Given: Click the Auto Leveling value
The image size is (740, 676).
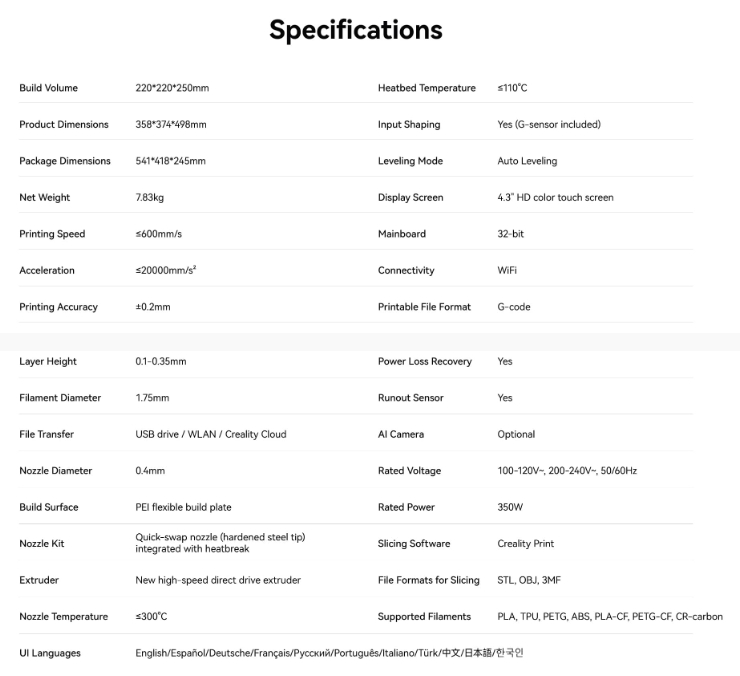Looking at the screenshot, I should 527,161.
